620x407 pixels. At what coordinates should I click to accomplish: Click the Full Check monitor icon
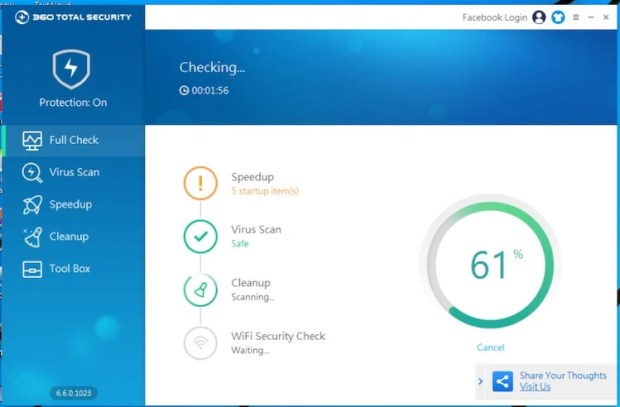pyautogui.click(x=32, y=140)
